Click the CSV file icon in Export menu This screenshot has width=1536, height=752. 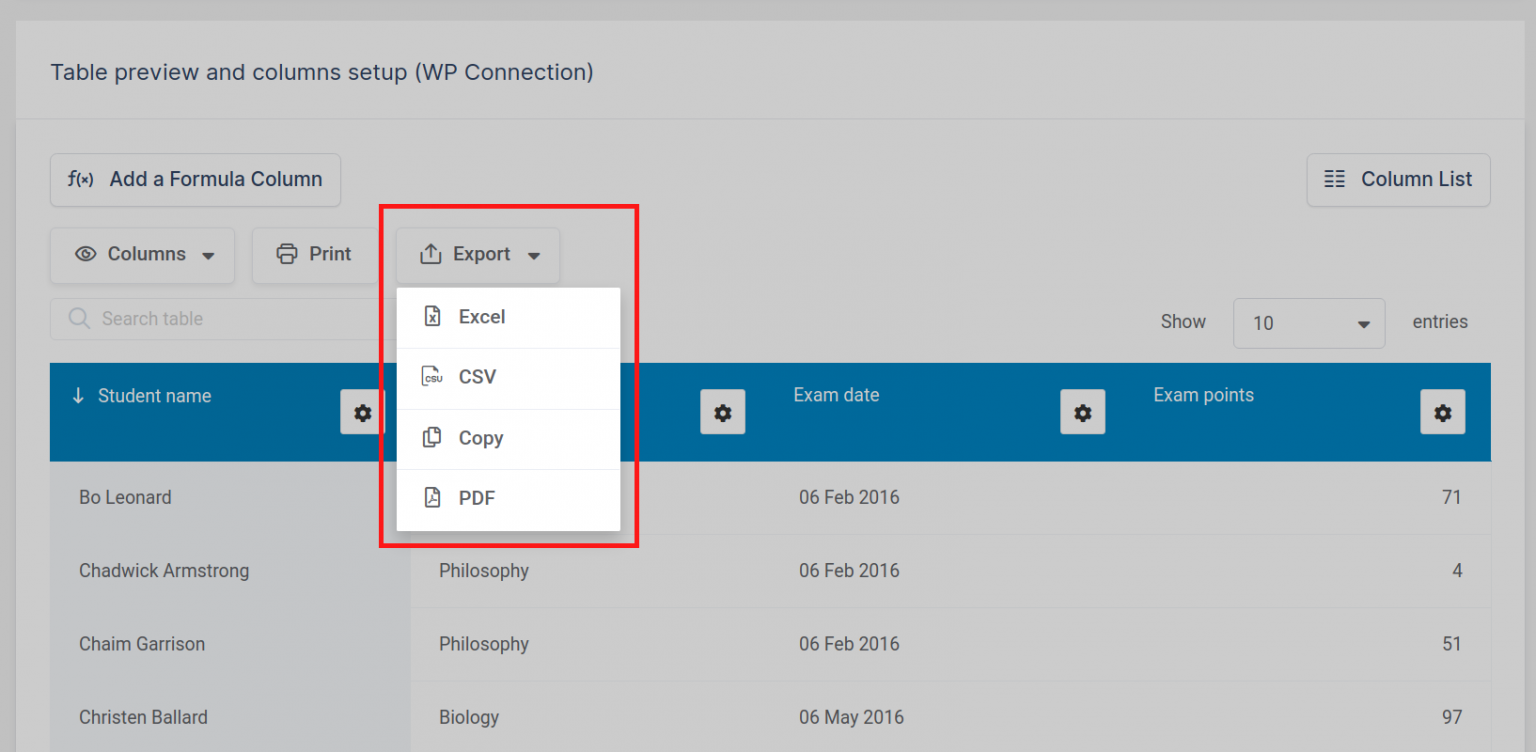[x=432, y=377]
